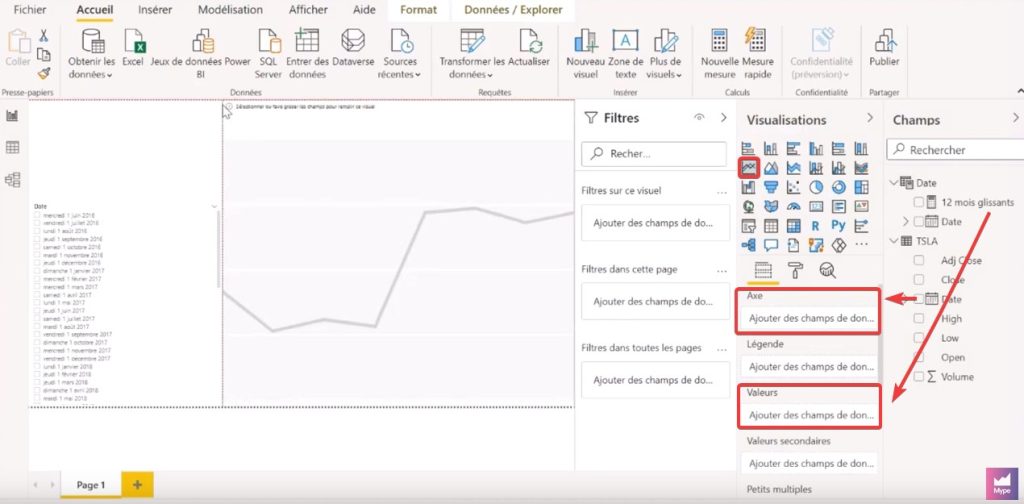Check the Volume field checkbox

(919, 377)
